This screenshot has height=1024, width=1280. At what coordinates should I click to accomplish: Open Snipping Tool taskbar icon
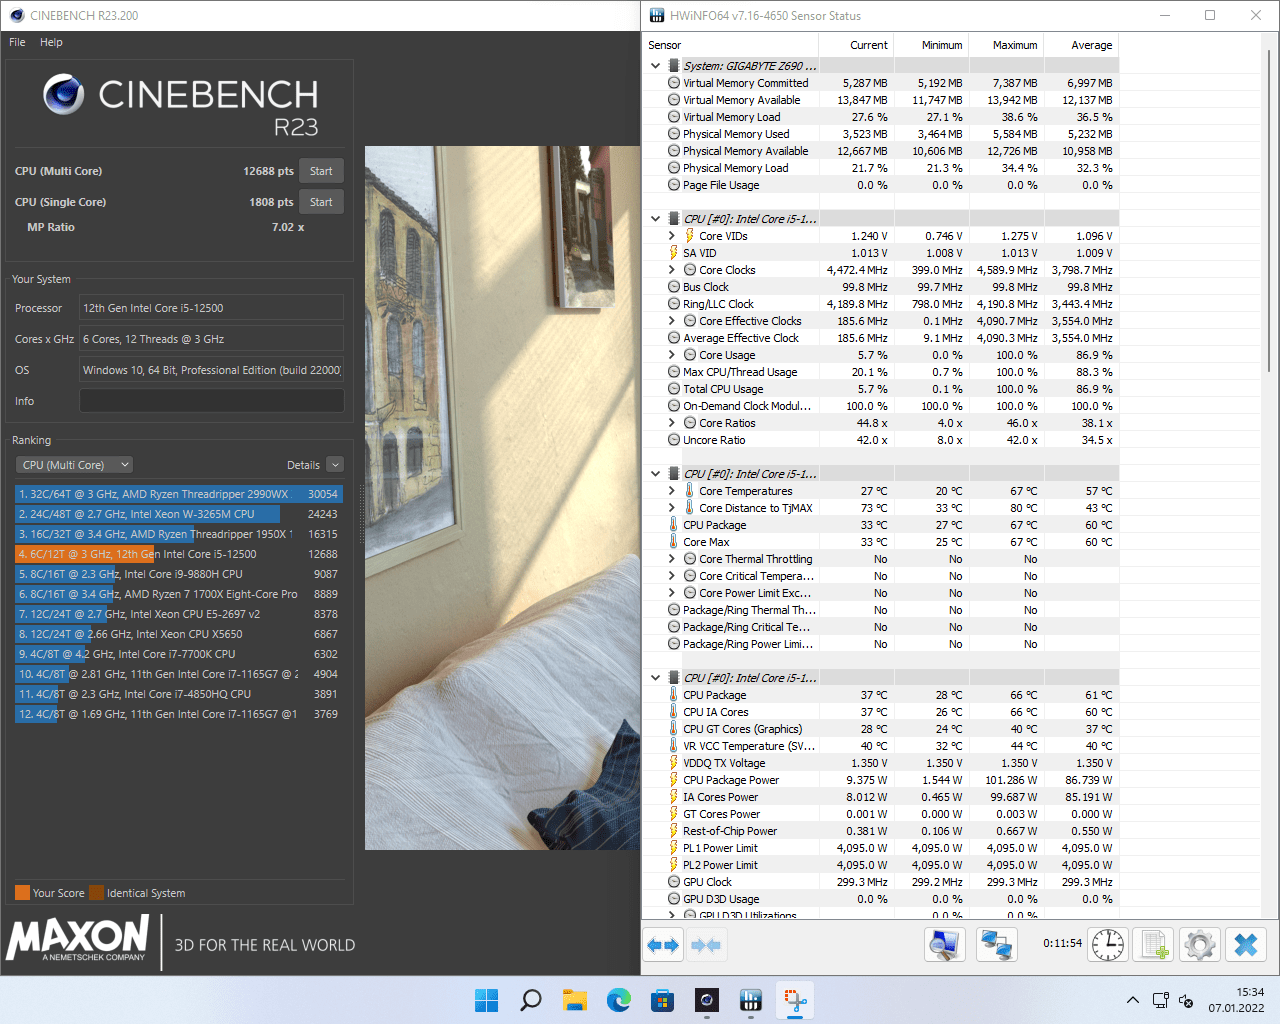[x=795, y=1000]
